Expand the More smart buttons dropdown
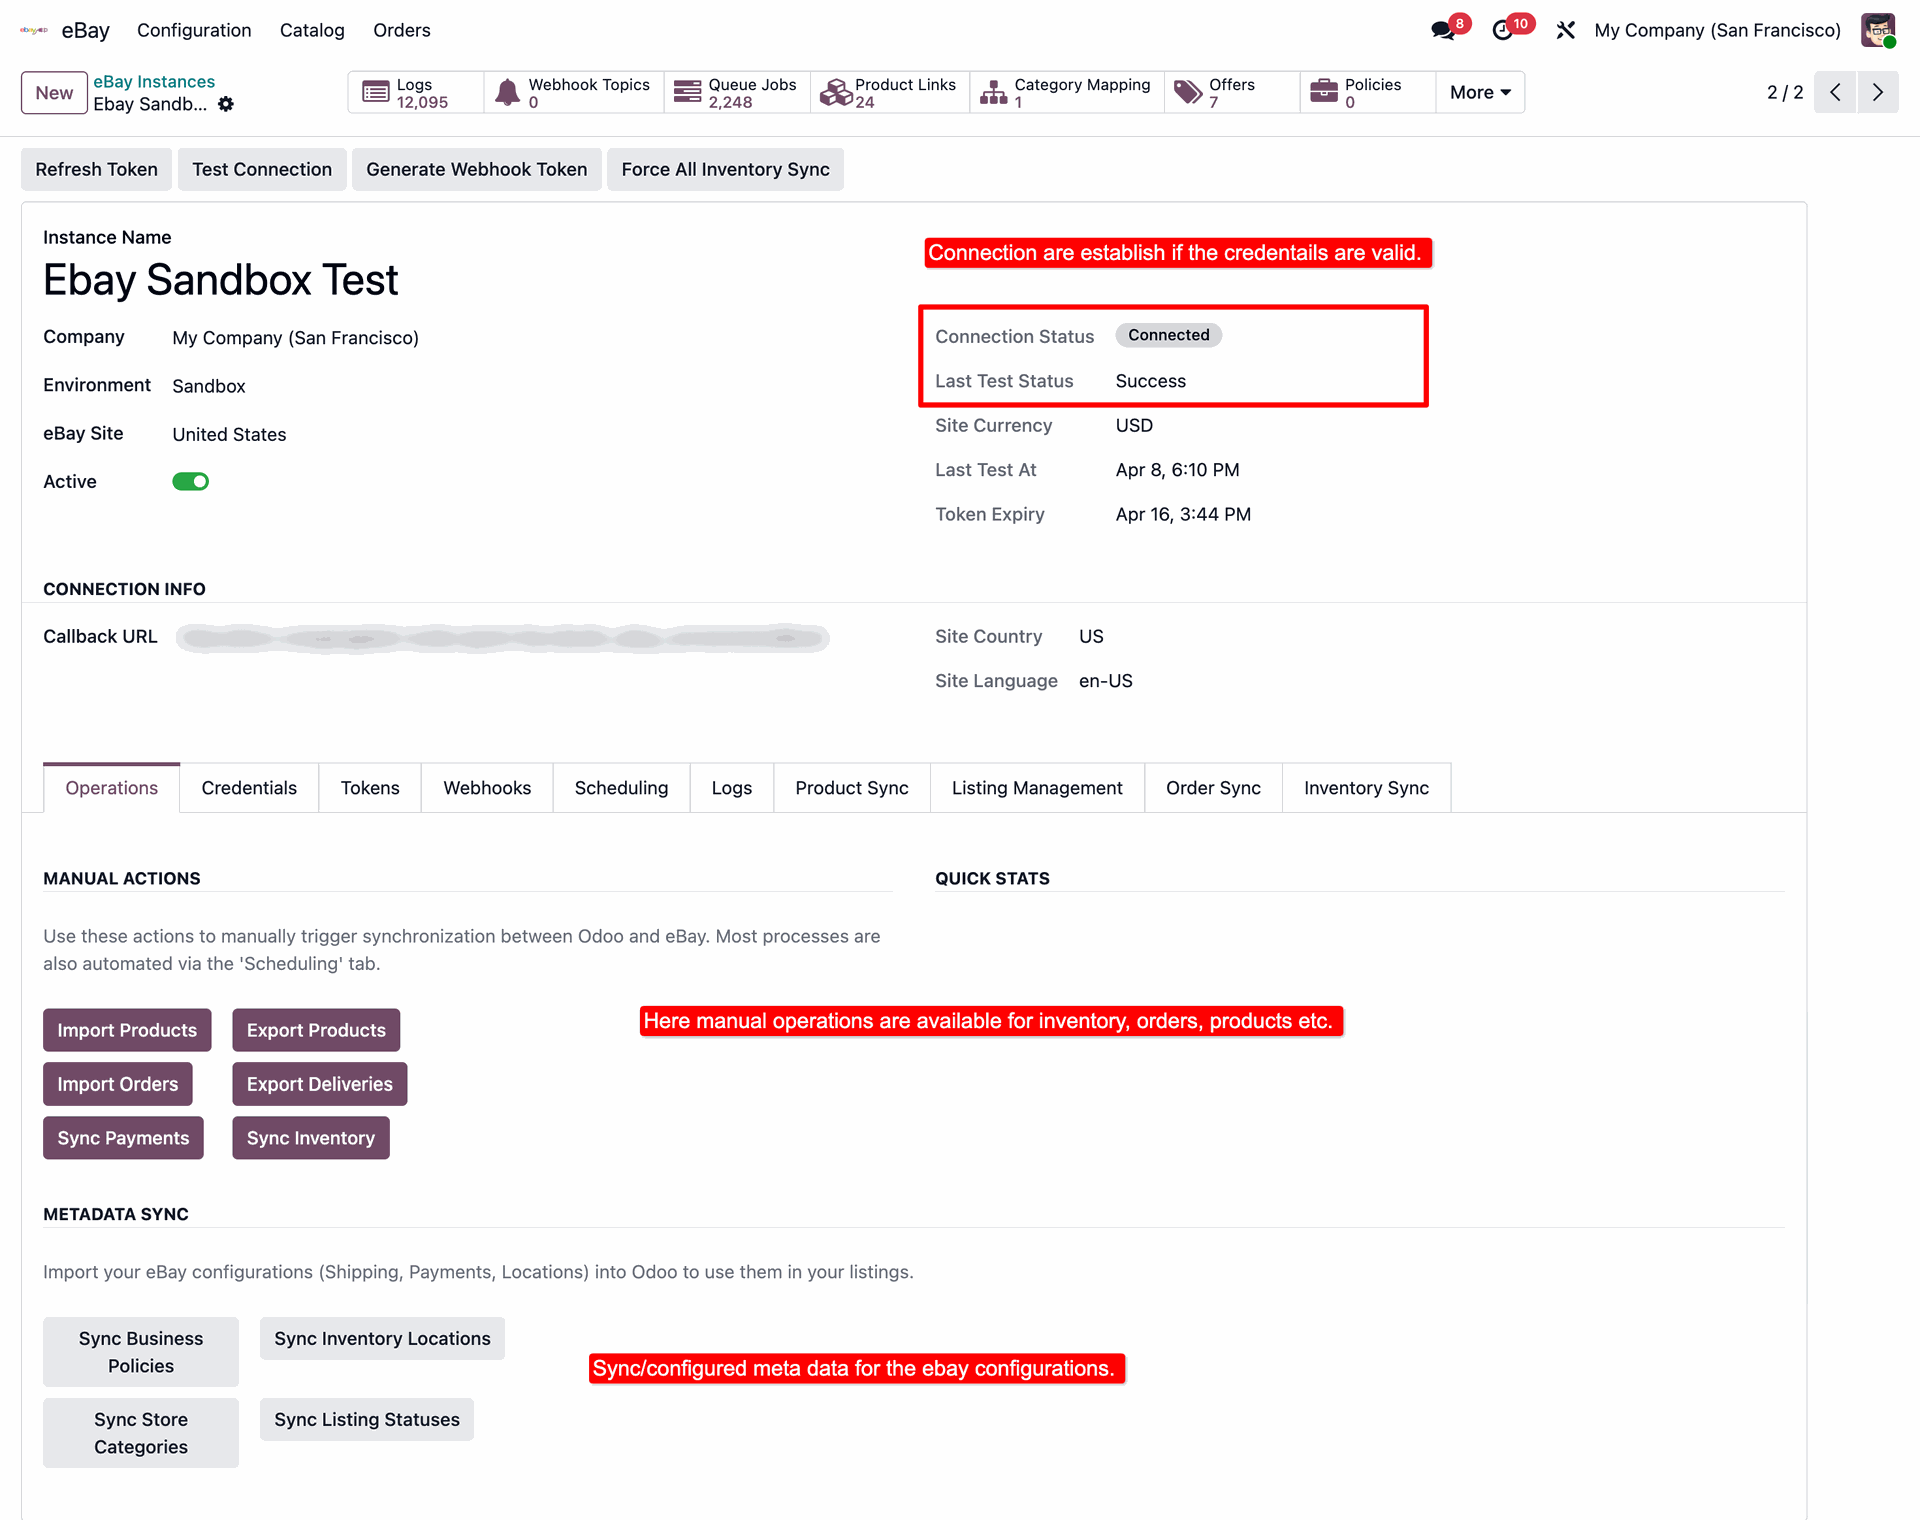Image resolution: width=1920 pixels, height=1520 pixels. pos(1480,92)
